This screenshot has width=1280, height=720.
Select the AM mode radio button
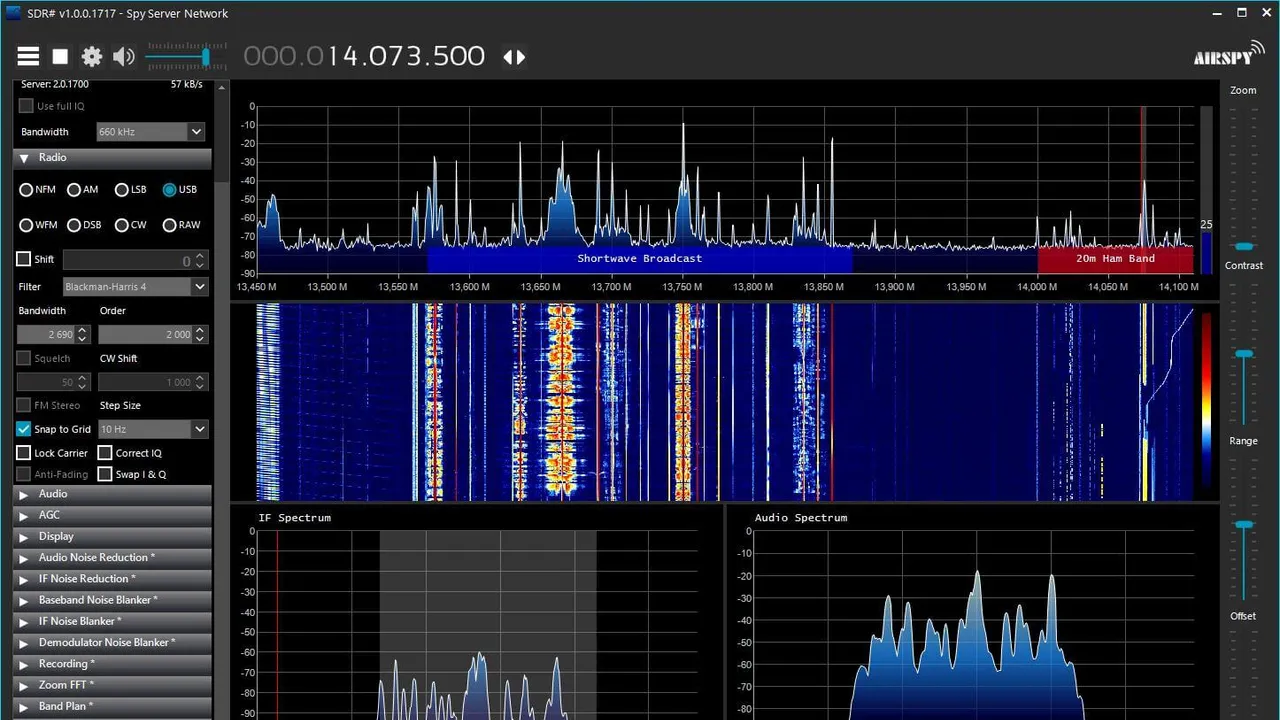pyautogui.click(x=74, y=190)
